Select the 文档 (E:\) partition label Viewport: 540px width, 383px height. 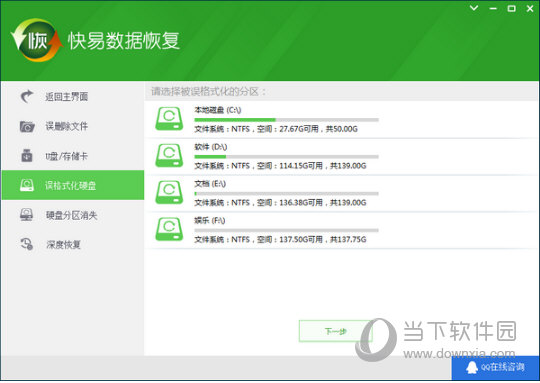pyautogui.click(x=210, y=184)
